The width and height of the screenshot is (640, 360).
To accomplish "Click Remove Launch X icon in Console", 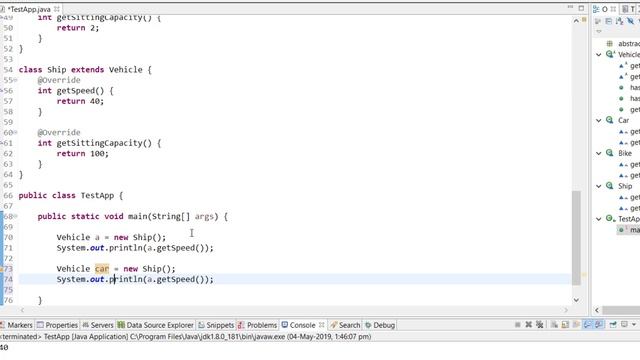I will pyautogui.click(x=529, y=325).
